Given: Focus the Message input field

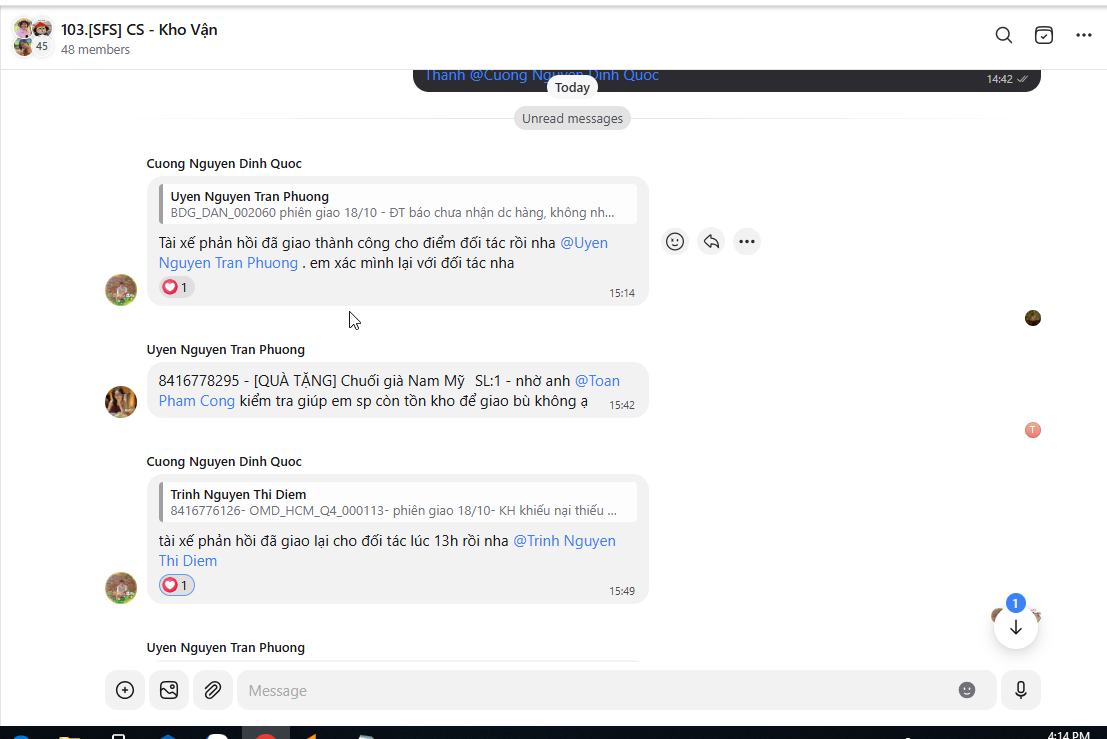Looking at the screenshot, I should 597,690.
